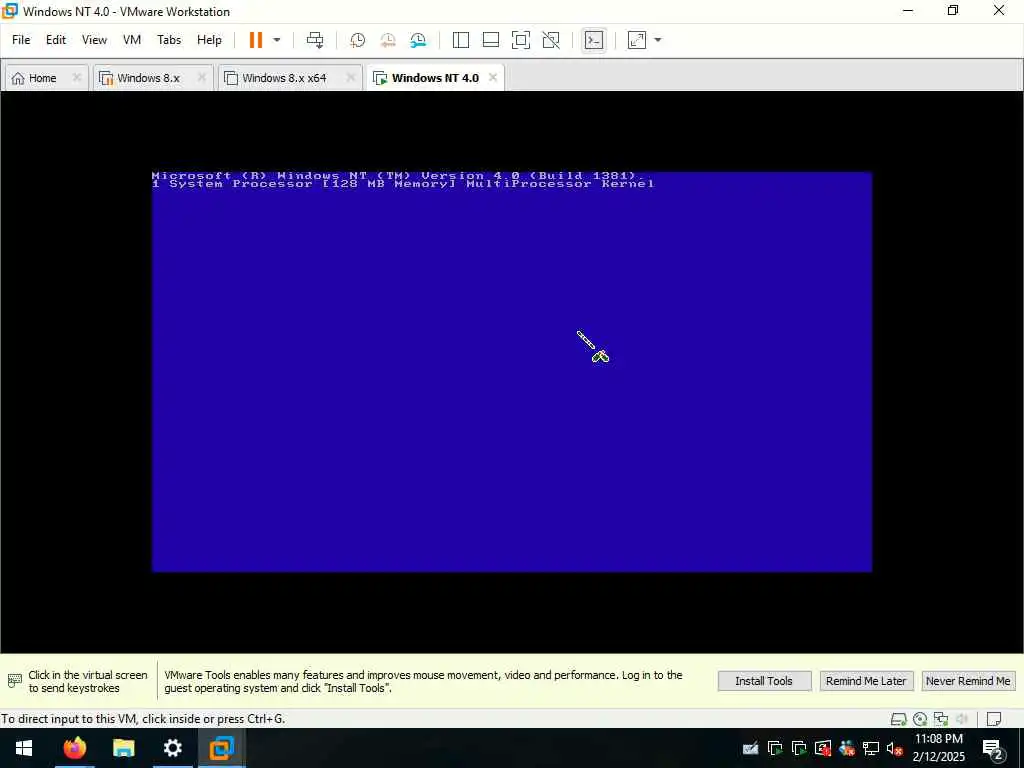This screenshot has height=768, width=1024.
Task: Revert the VM to its parent snapshot
Action: [388, 40]
